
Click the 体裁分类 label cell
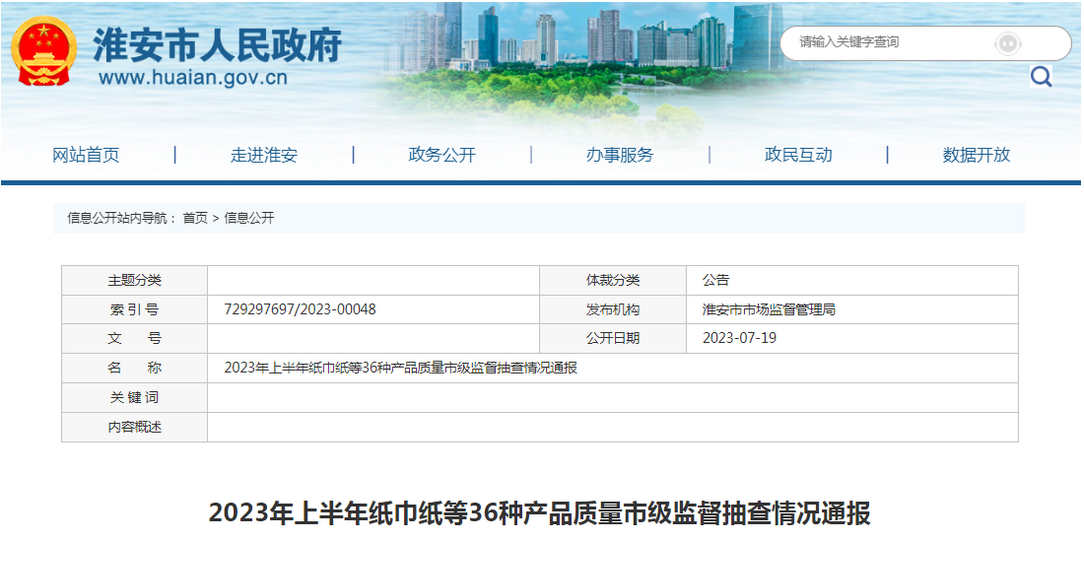pos(613,280)
